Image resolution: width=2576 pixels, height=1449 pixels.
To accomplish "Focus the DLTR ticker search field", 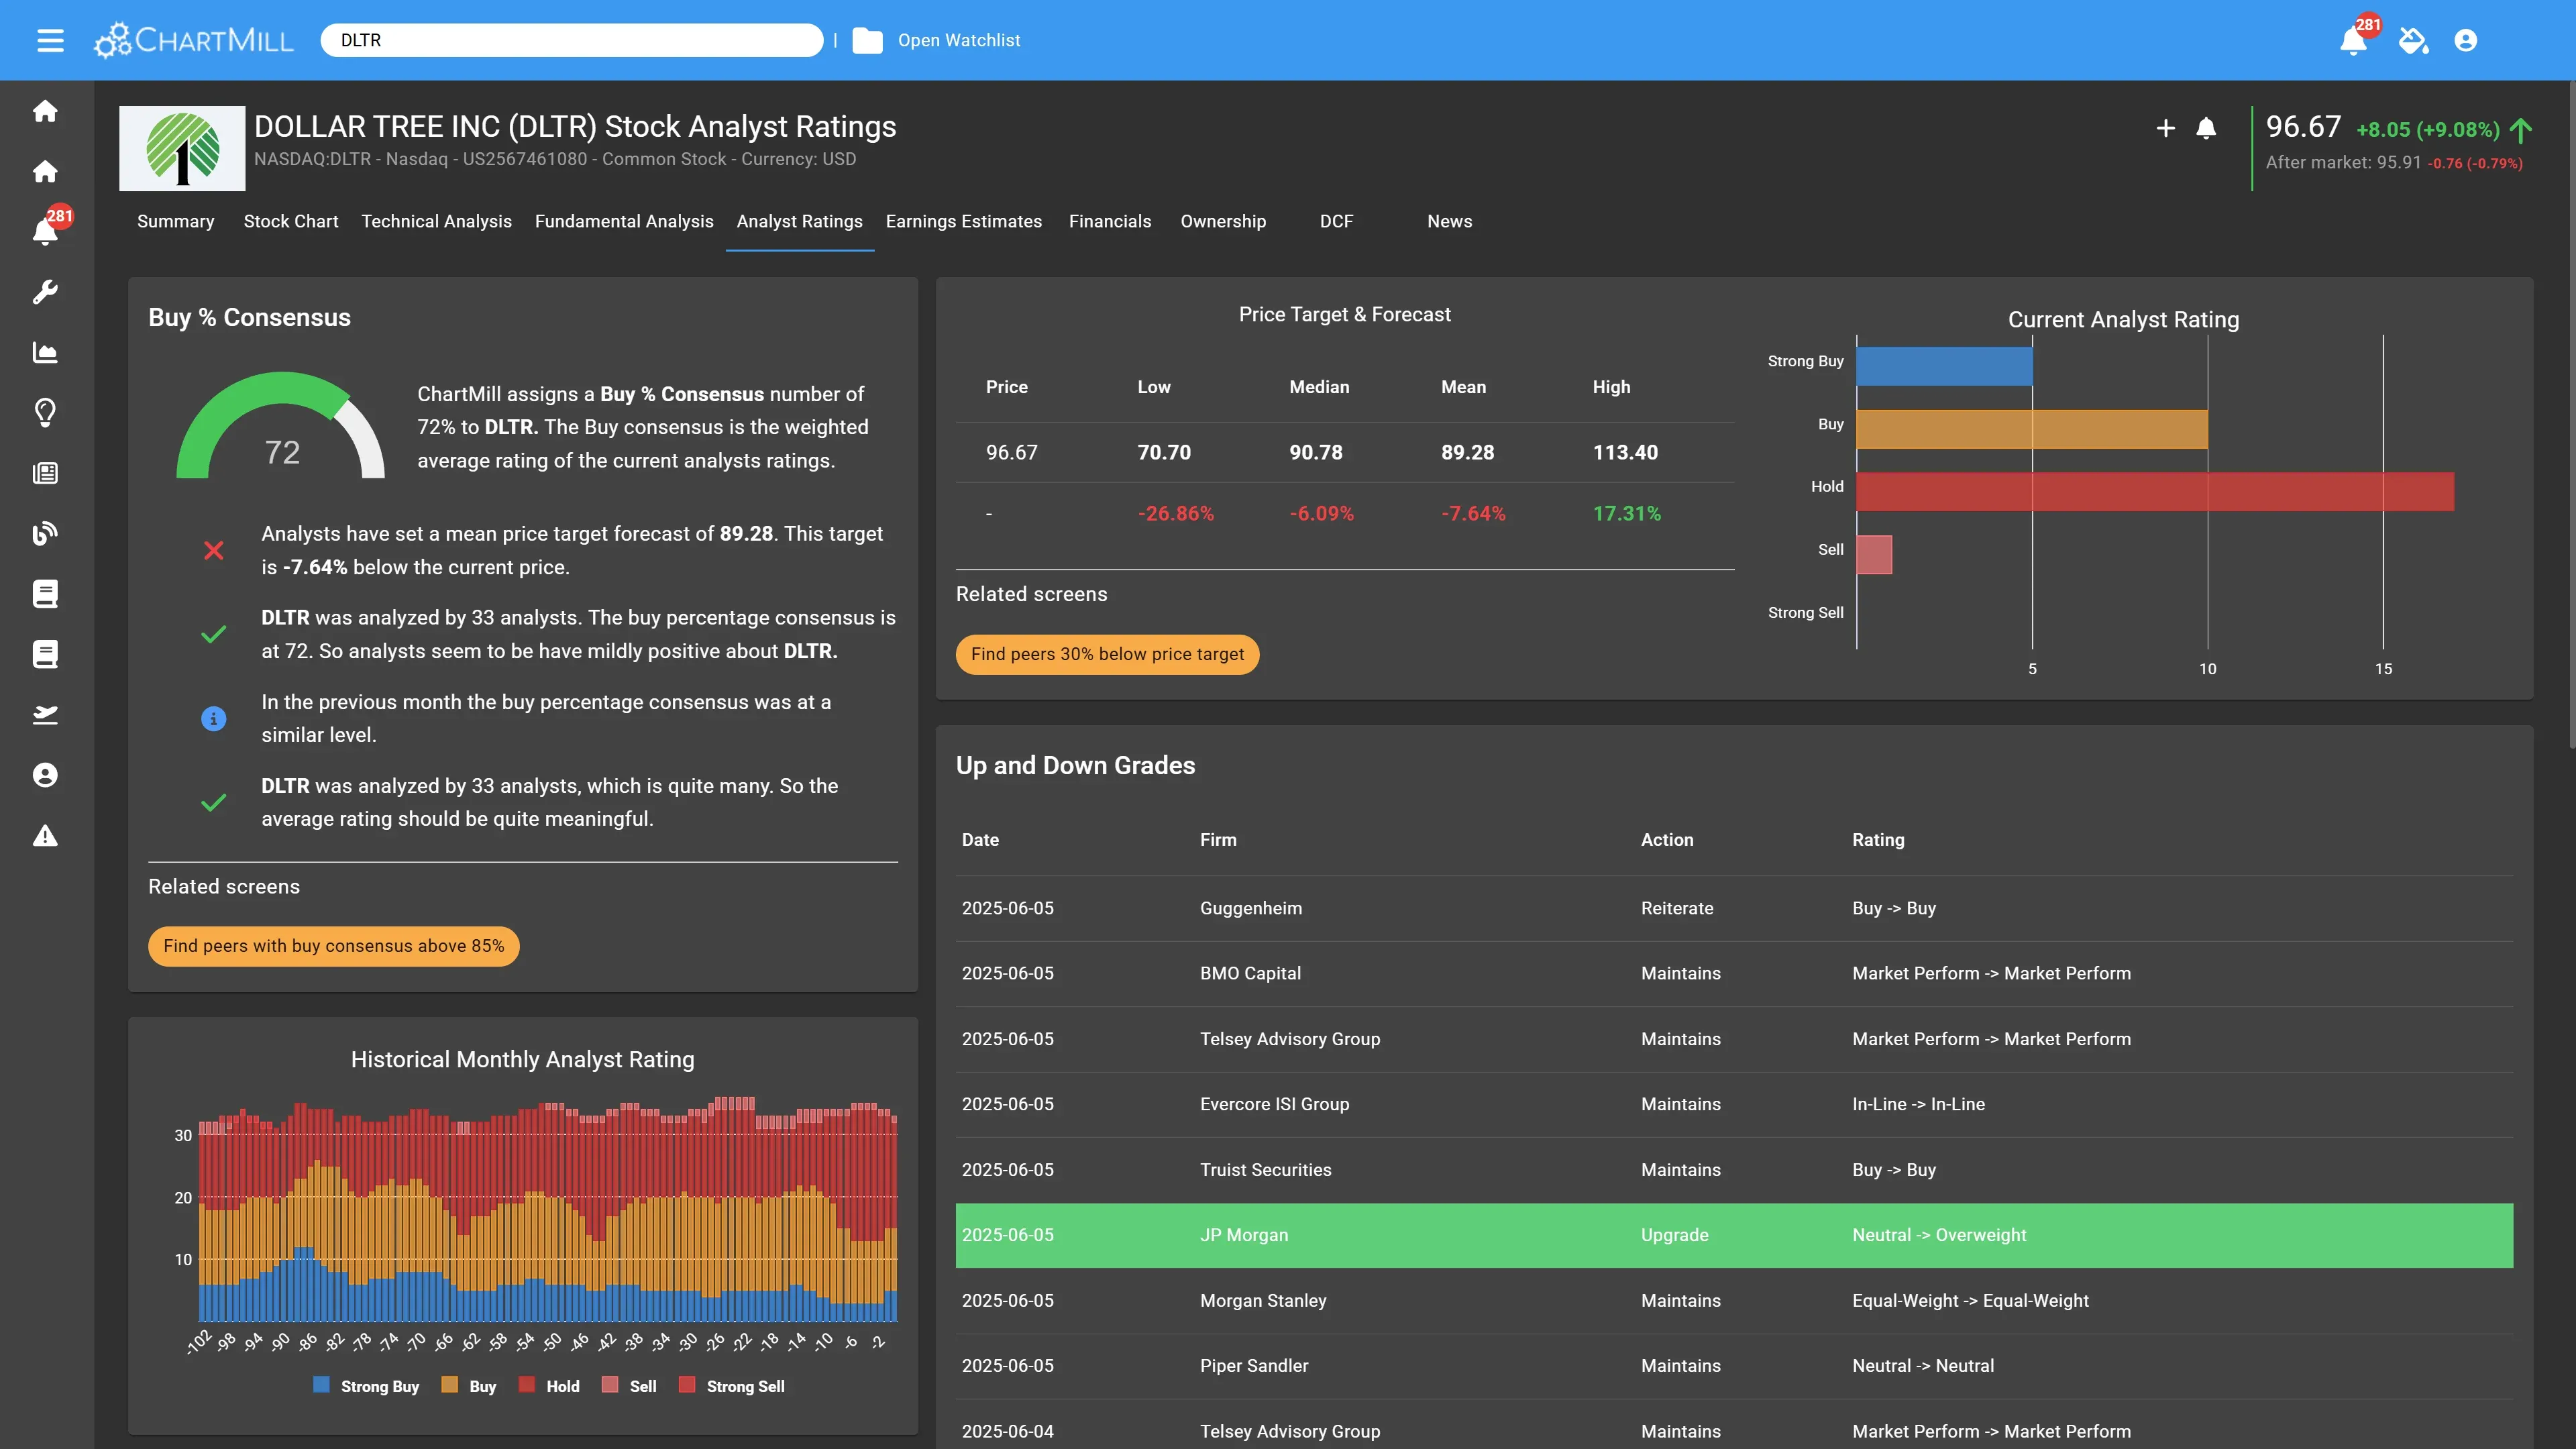I will 571,40.
